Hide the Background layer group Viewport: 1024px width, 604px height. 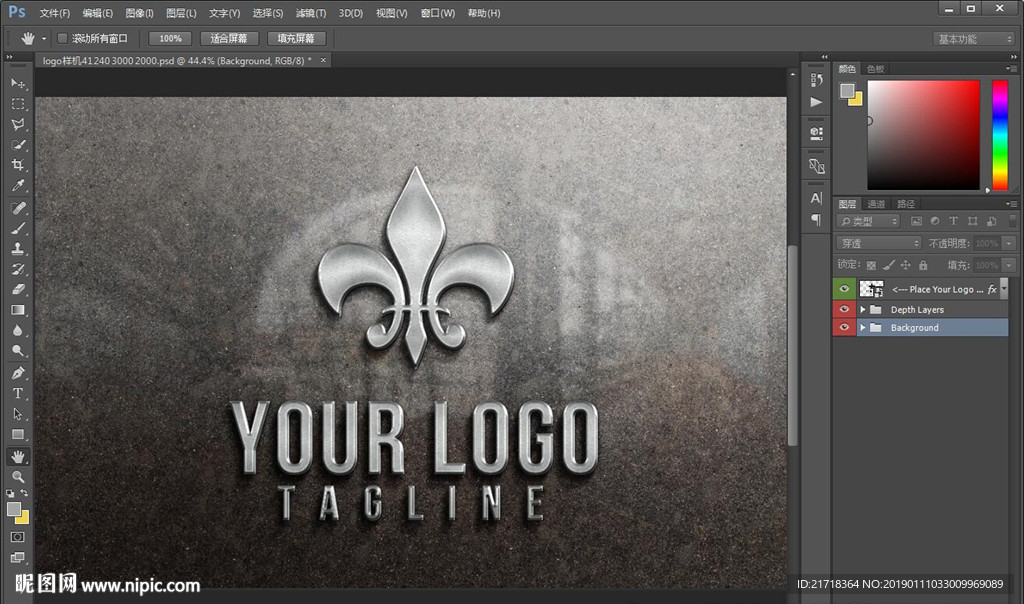pyautogui.click(x=845, y=328)
